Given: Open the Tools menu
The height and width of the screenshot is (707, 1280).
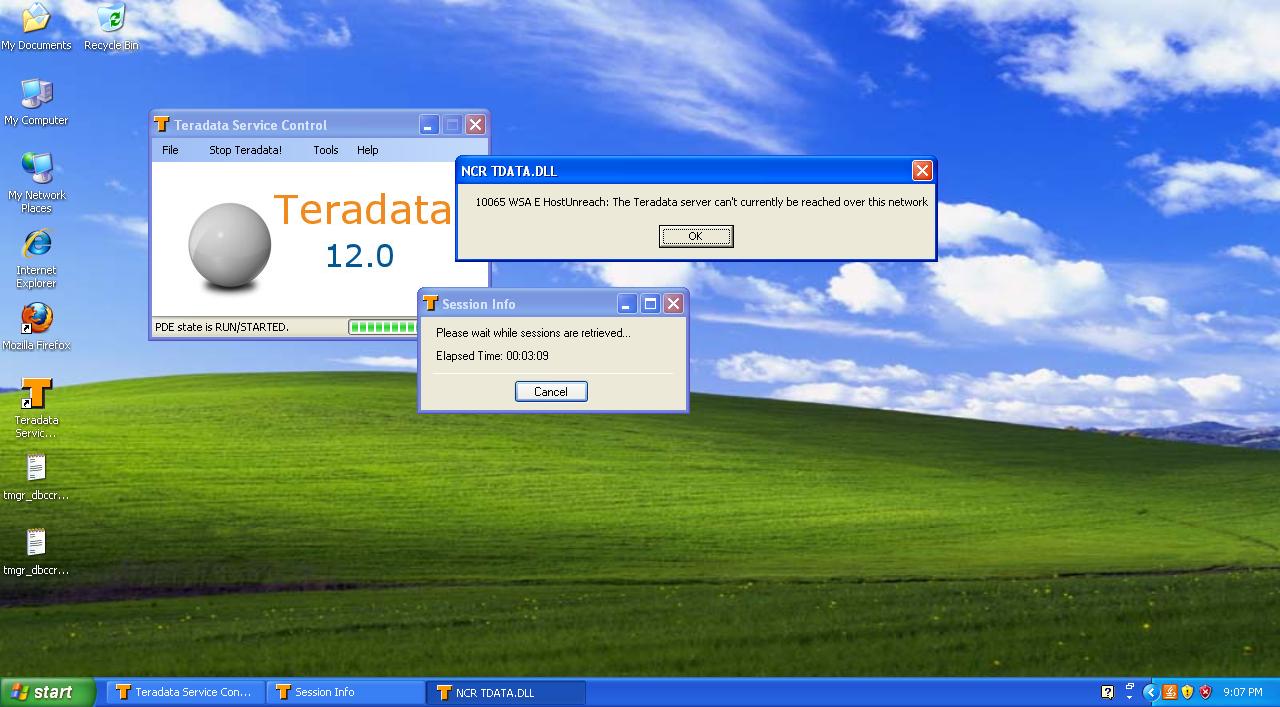Looking at the screenshot, I should tap(326, 150).
